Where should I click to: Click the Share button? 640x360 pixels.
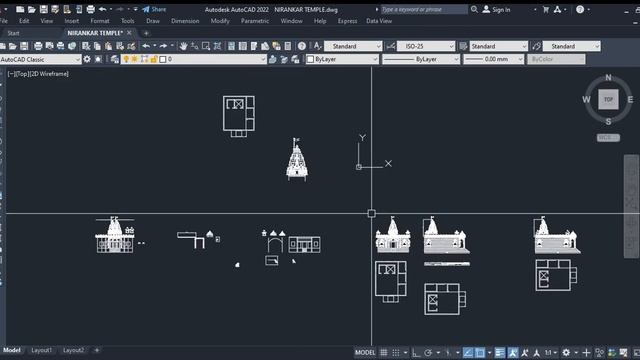154,9
